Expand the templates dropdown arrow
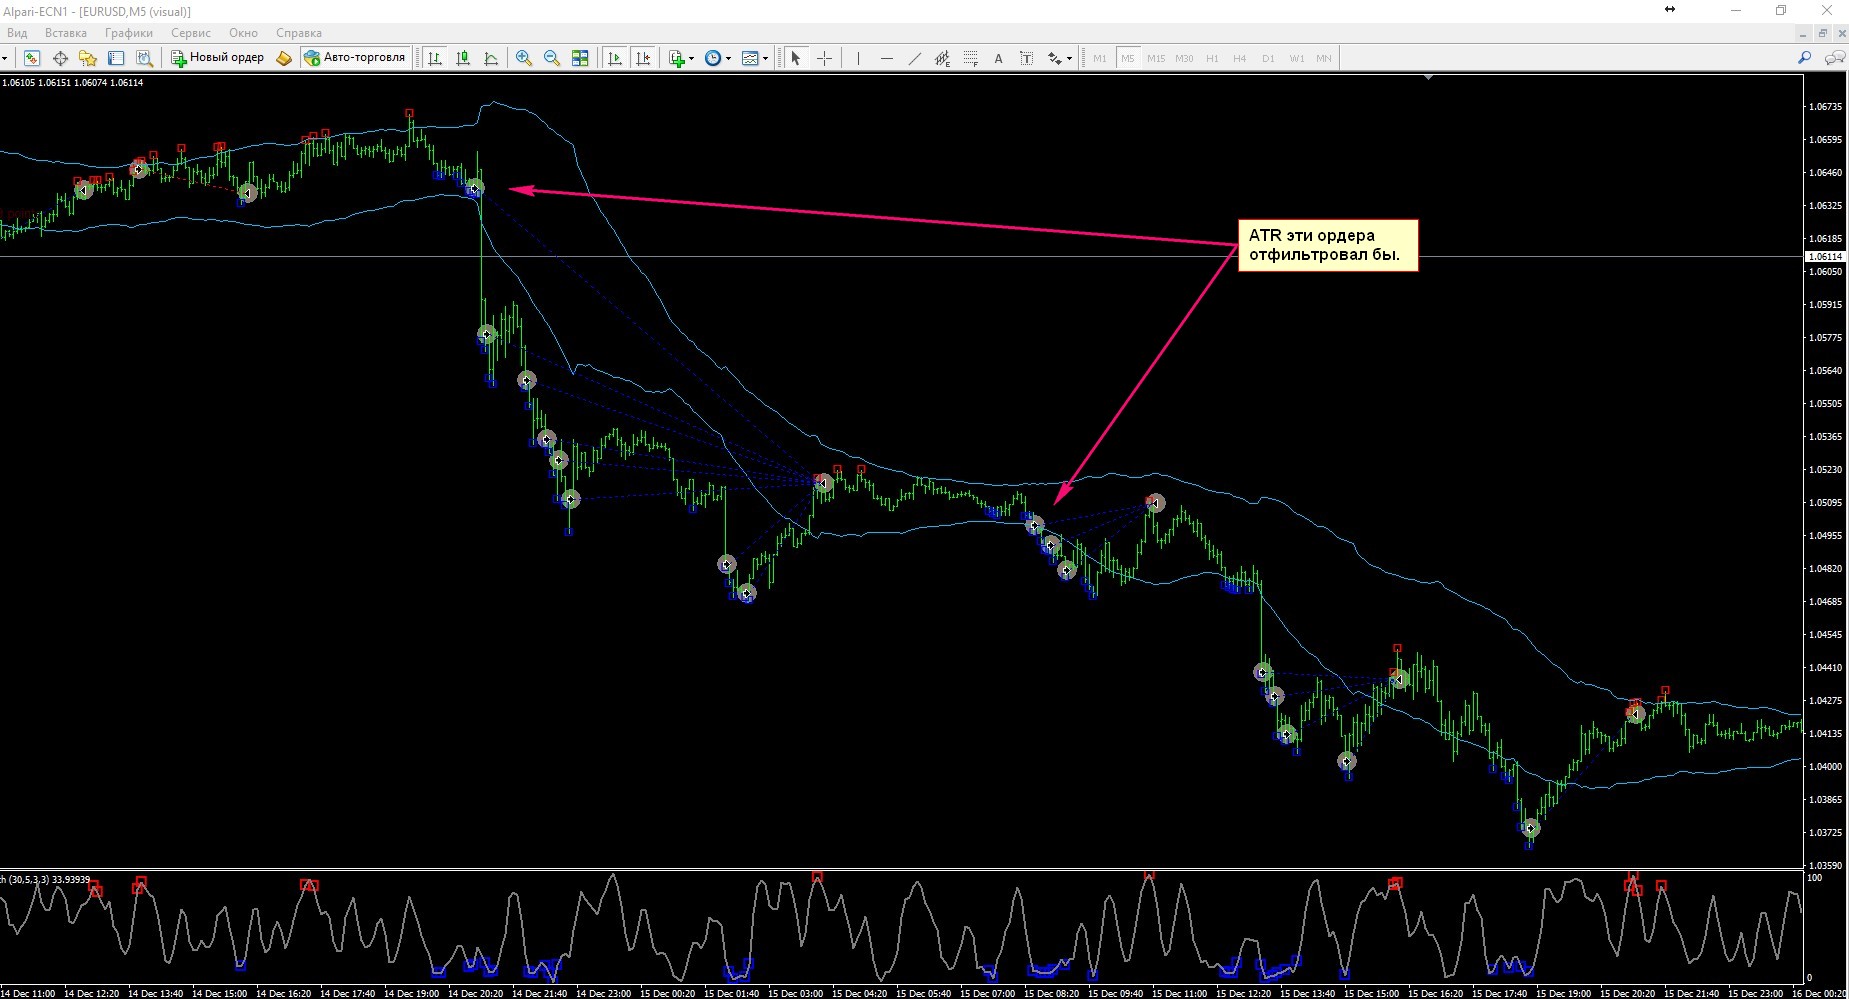1849x999 pixels. (x=766, y=58)
